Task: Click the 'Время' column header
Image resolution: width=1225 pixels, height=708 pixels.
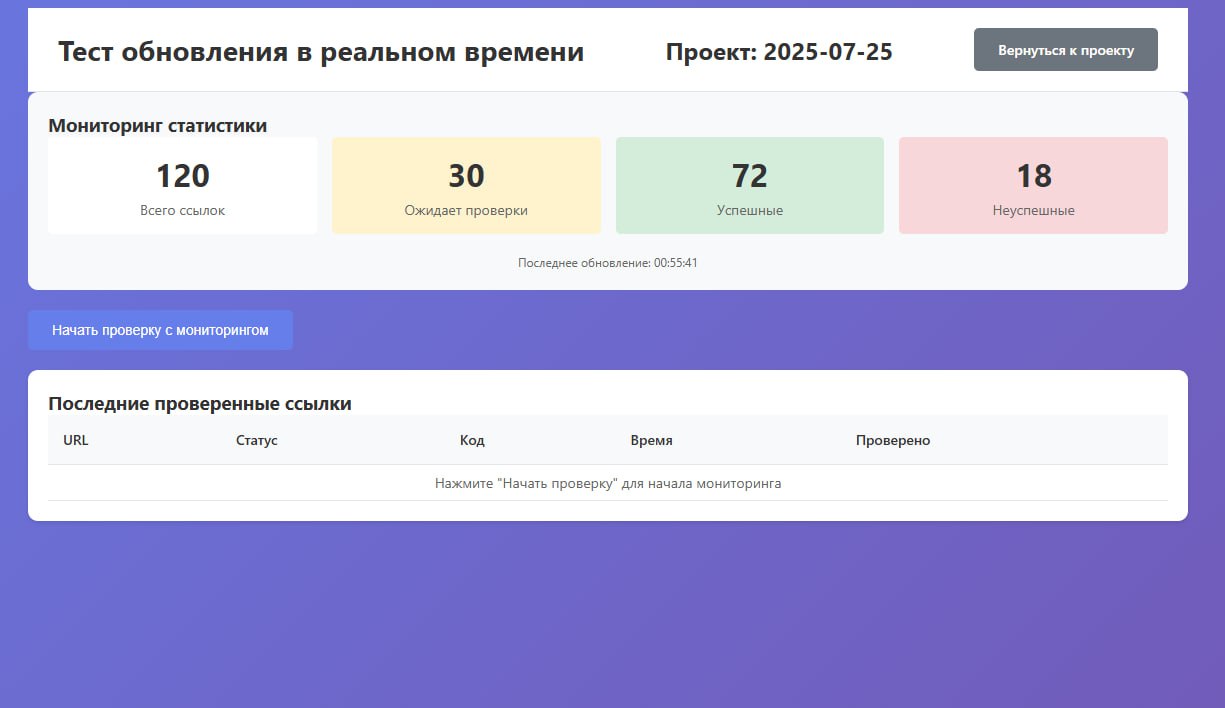Action: (651, 441)
